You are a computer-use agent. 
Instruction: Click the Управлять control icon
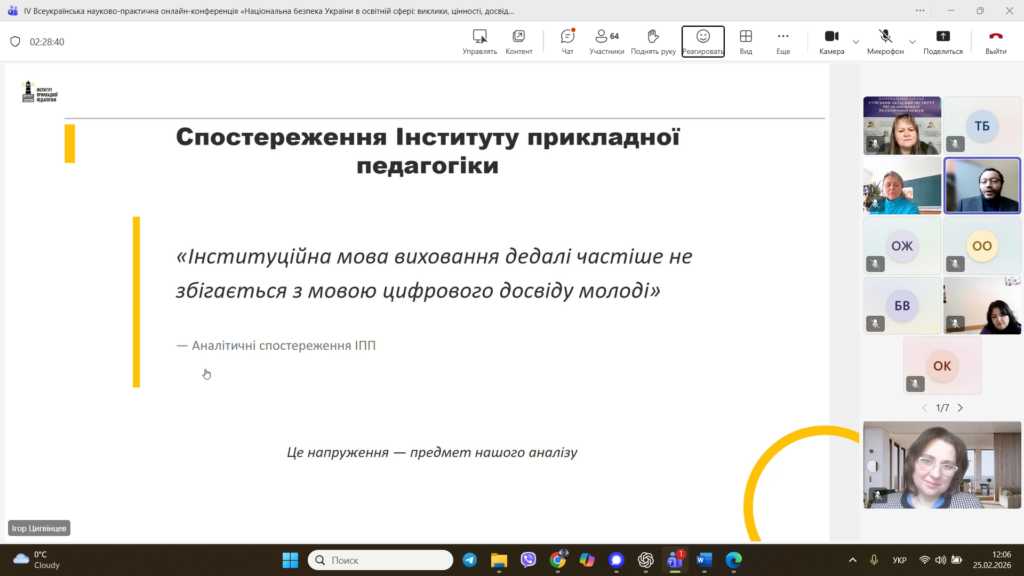point(479,41)
